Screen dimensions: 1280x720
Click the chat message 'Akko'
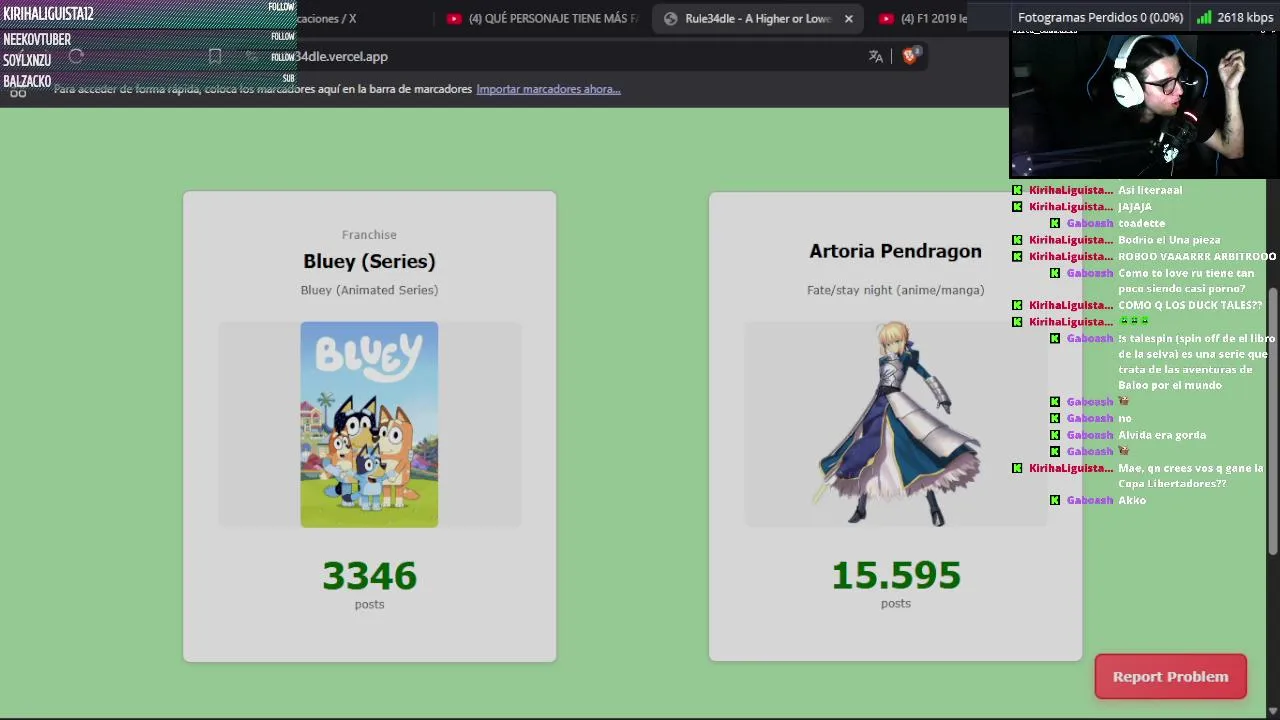[x=1132, y=500]
